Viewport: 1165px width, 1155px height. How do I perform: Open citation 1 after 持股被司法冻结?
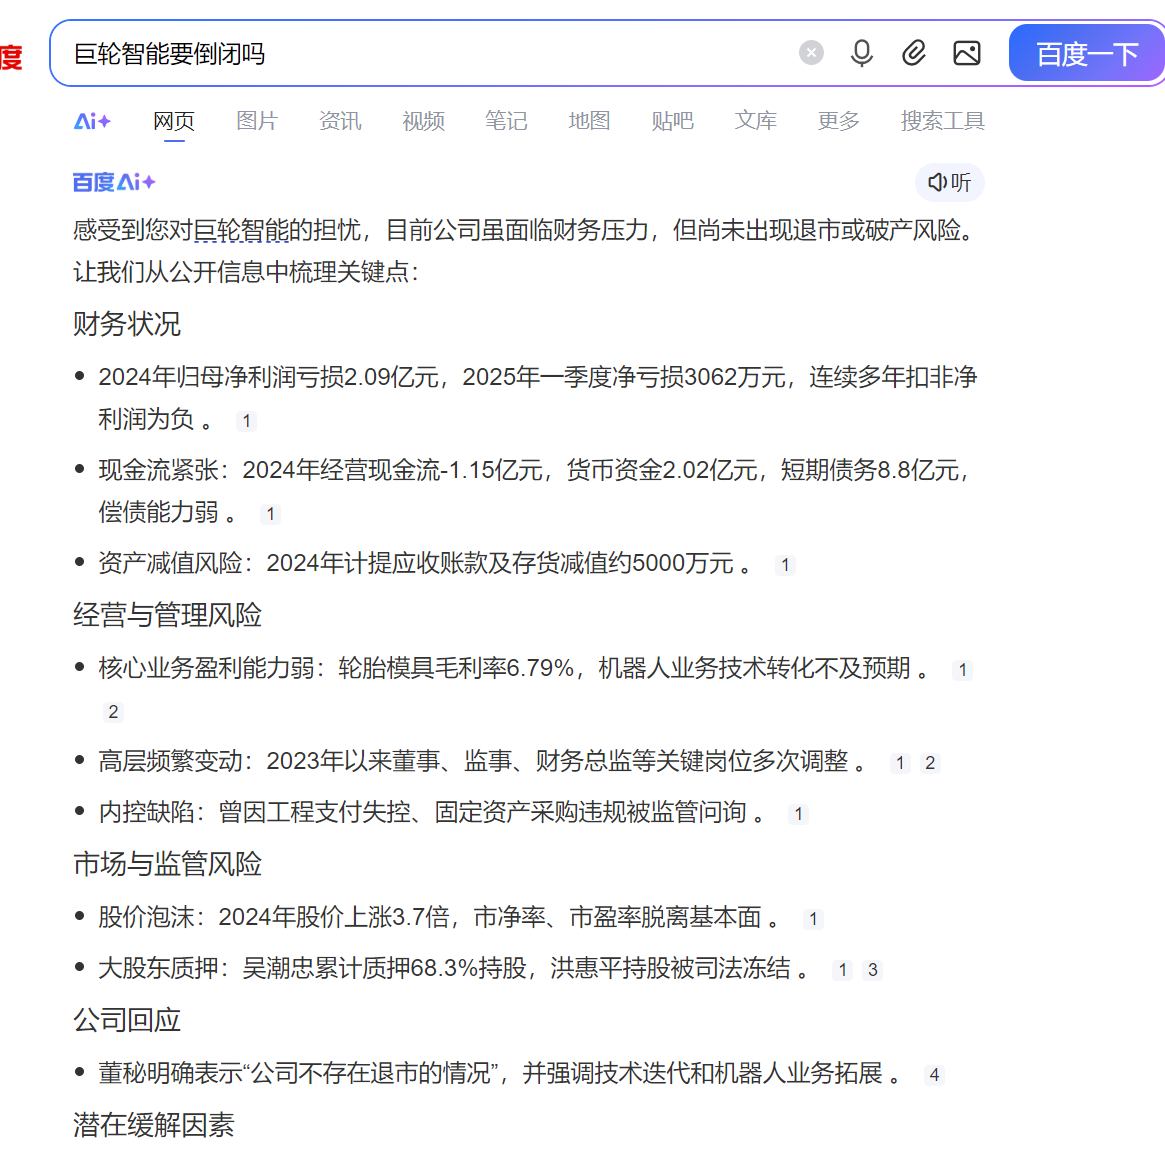click(x=843, y=969)
